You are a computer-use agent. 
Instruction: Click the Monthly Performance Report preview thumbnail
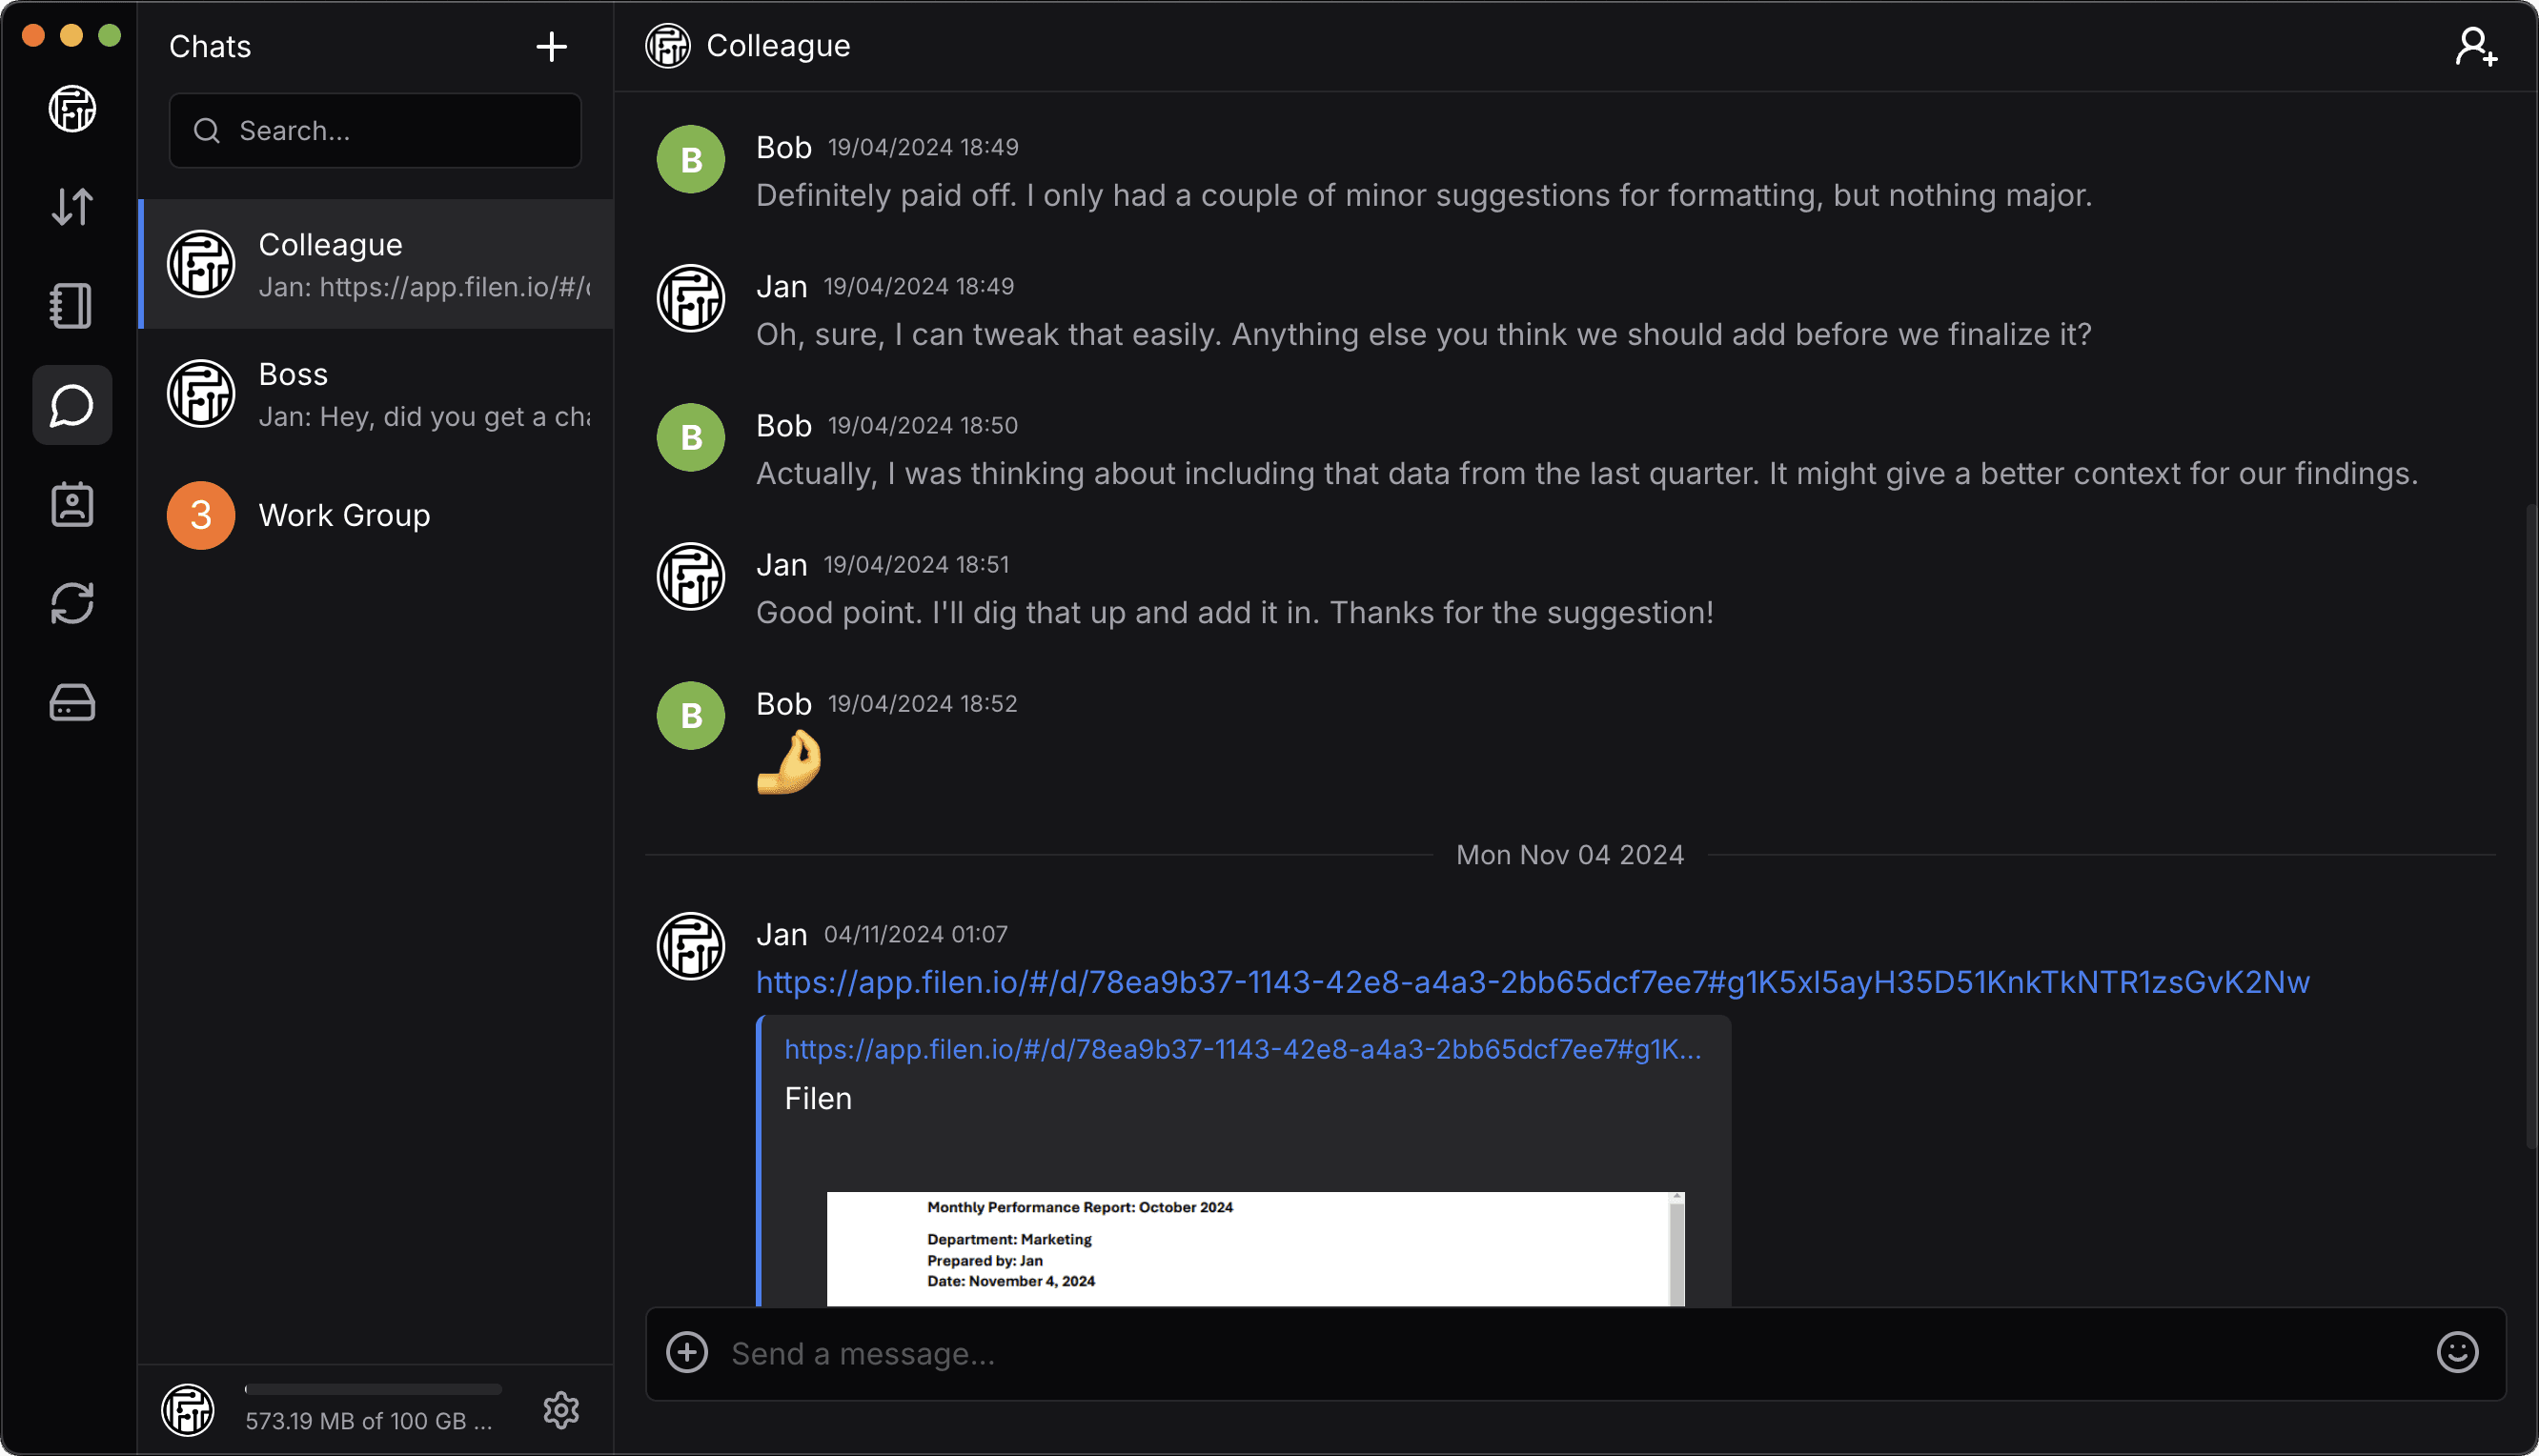[1255, 1248]
